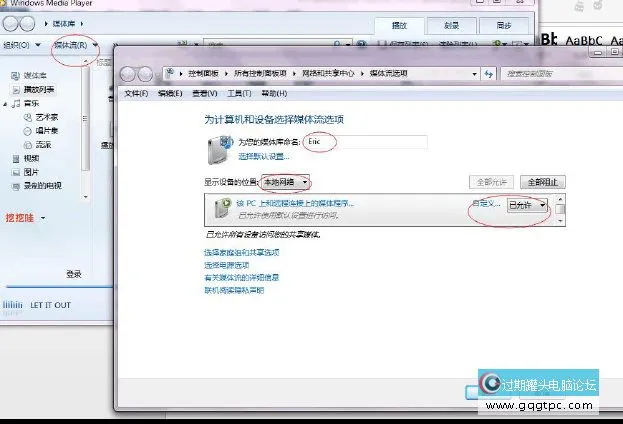Click the 媒体流选项 breadcrumb

click(388, 74)
